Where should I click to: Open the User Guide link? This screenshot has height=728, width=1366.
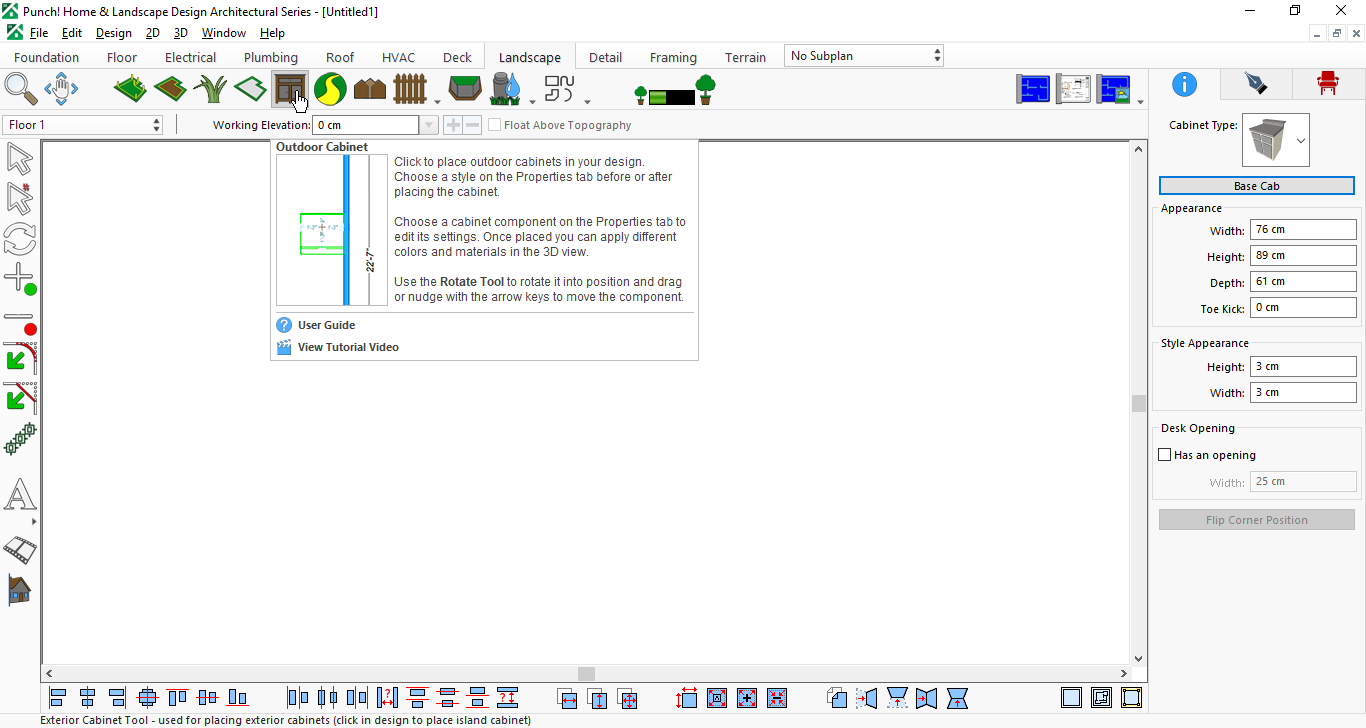[326, 325]
